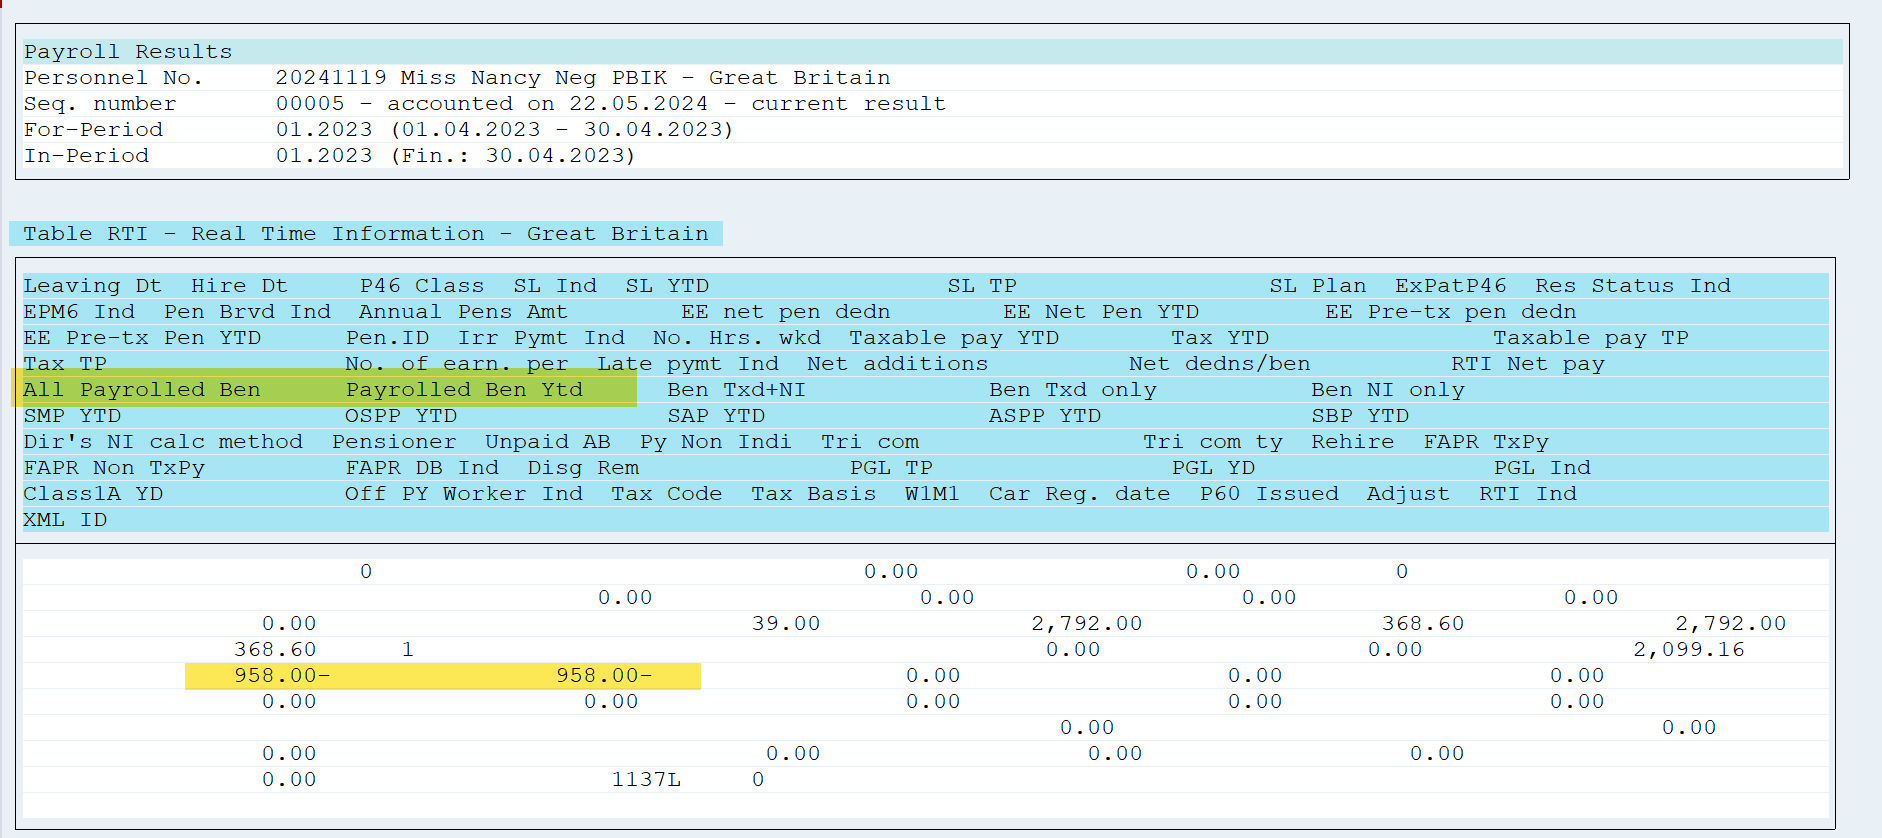Select sequence 00005 accounted on 22.05.2024 line

pyautogui.click(x=611, y=104)
